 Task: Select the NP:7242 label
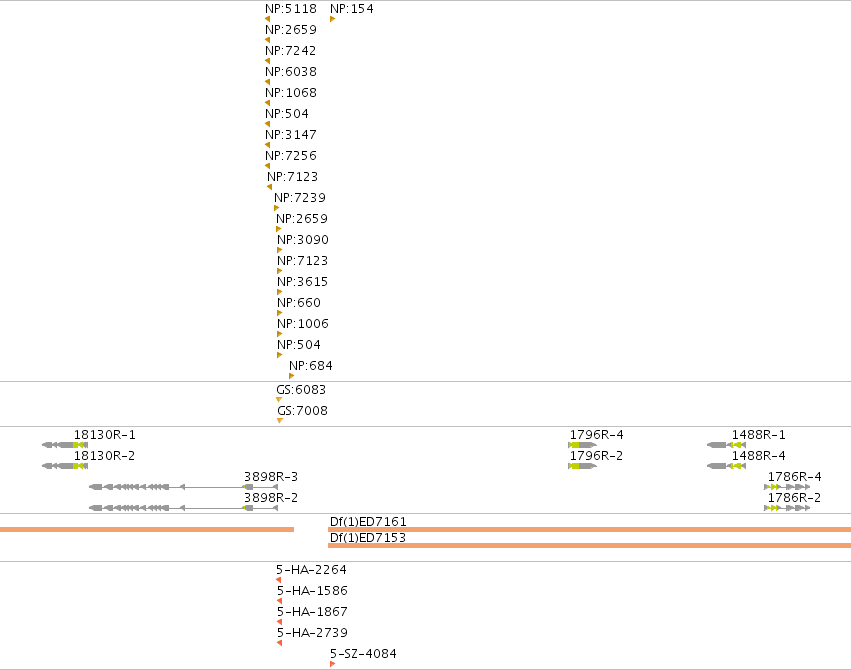[290, 50]
